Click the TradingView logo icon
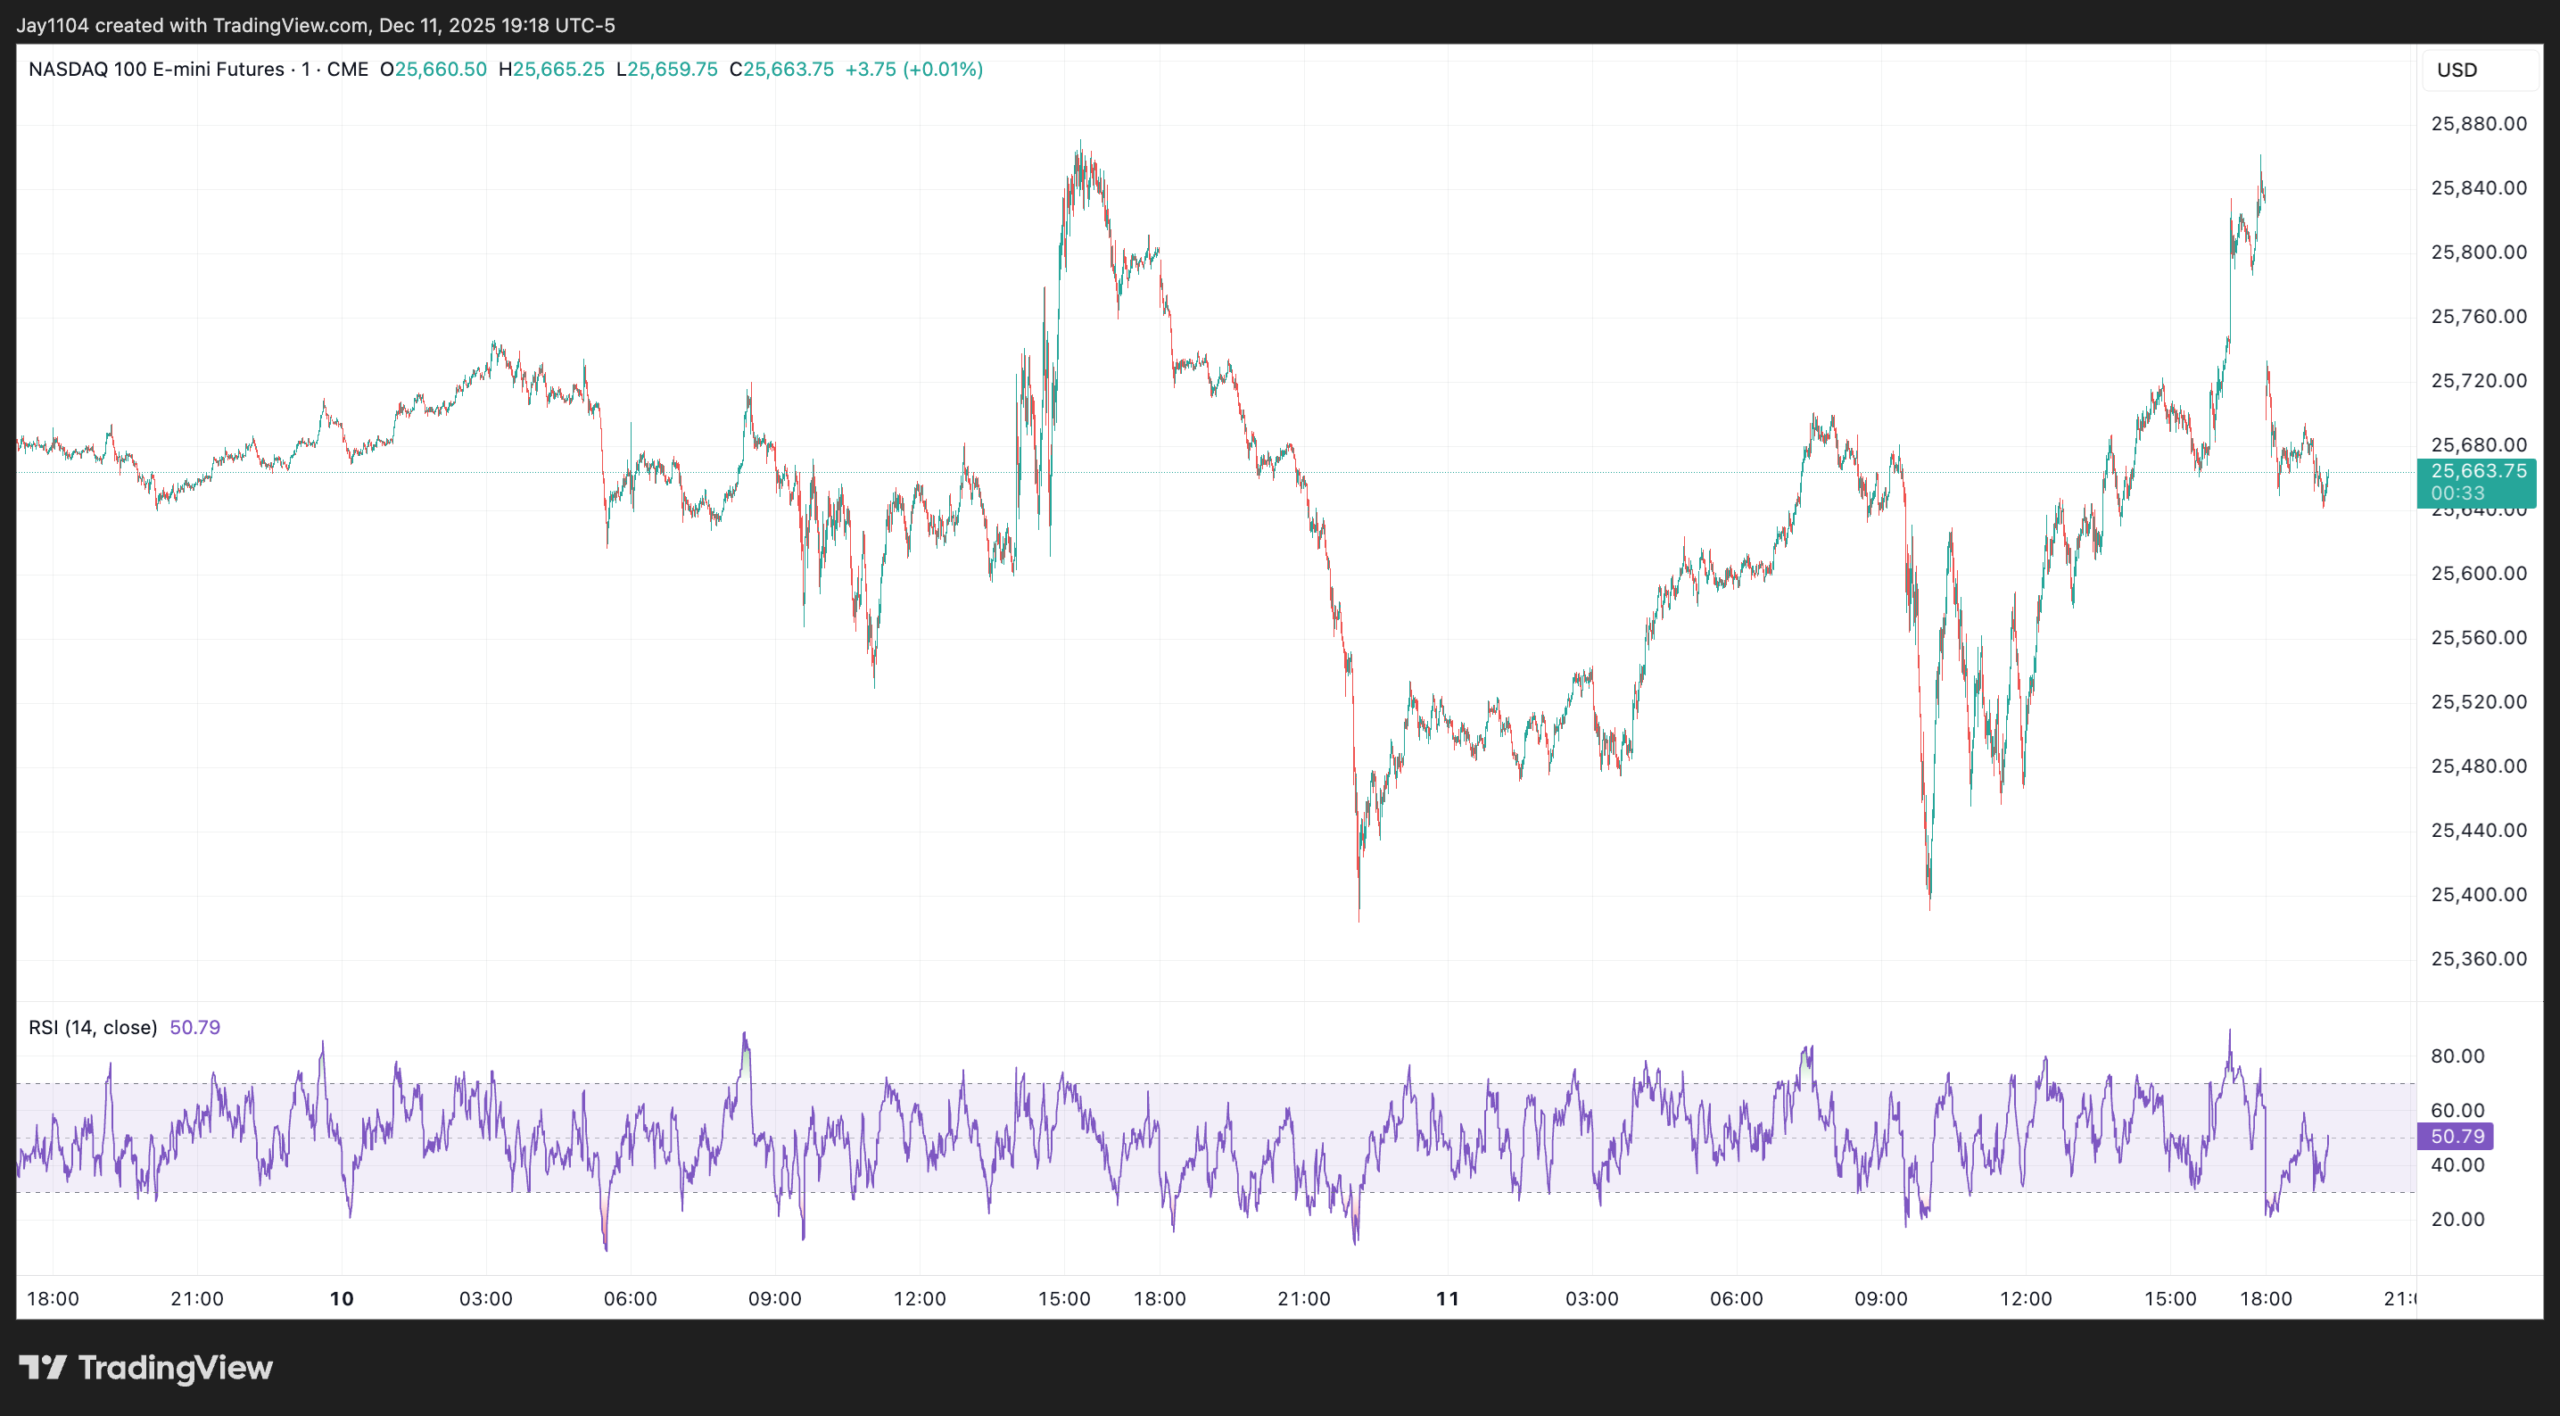The image size is (2560, 1416). 42,1367
